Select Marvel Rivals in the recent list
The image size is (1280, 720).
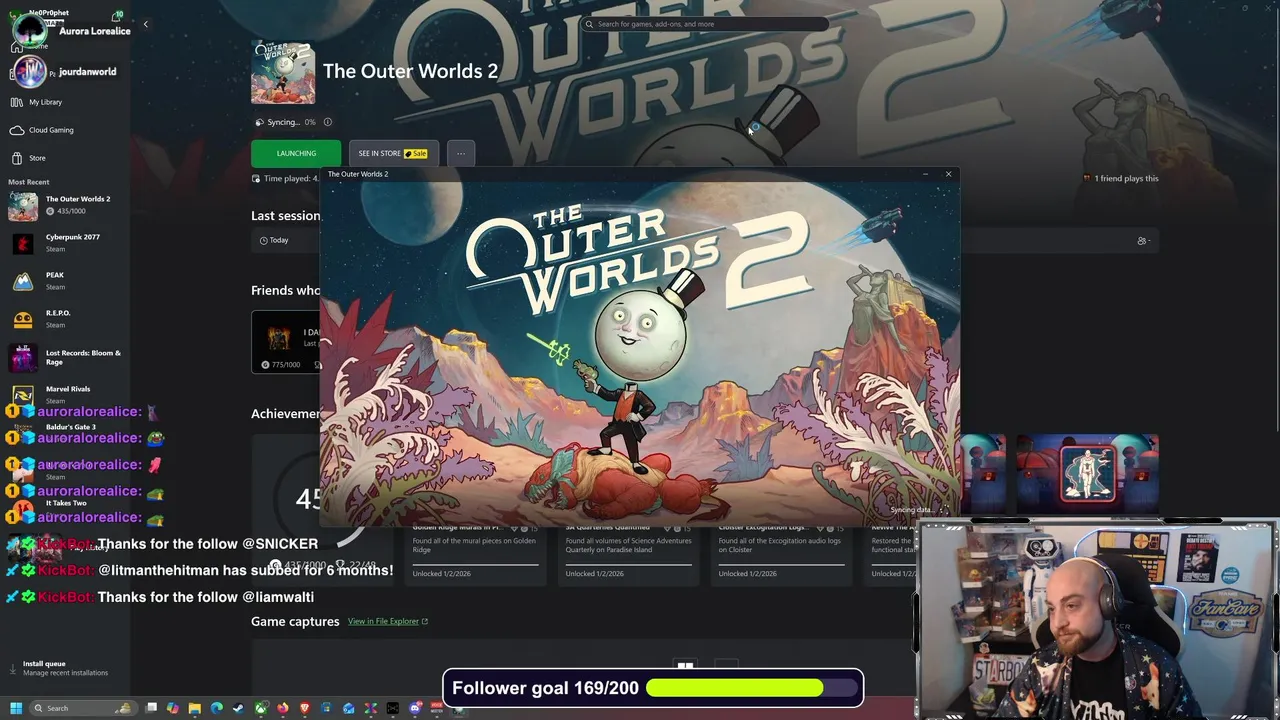click(x=66, y=394)
